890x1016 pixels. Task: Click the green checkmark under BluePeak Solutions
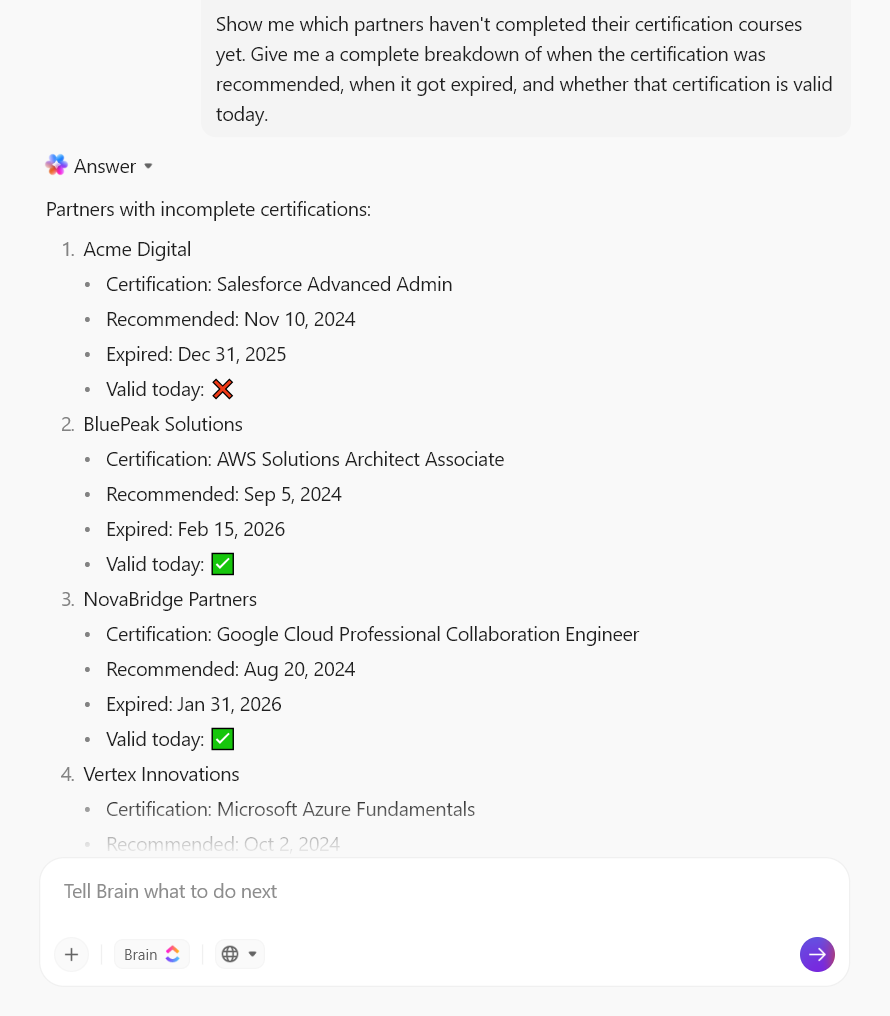[x=223, y=564]
